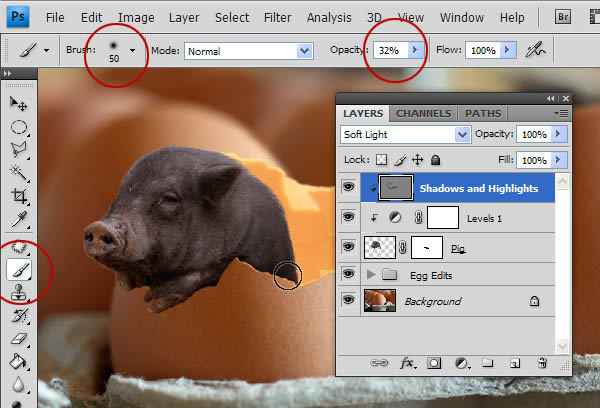Open the Analysis menu
Viewport: 600px width, 408px height.
(329, 18)
